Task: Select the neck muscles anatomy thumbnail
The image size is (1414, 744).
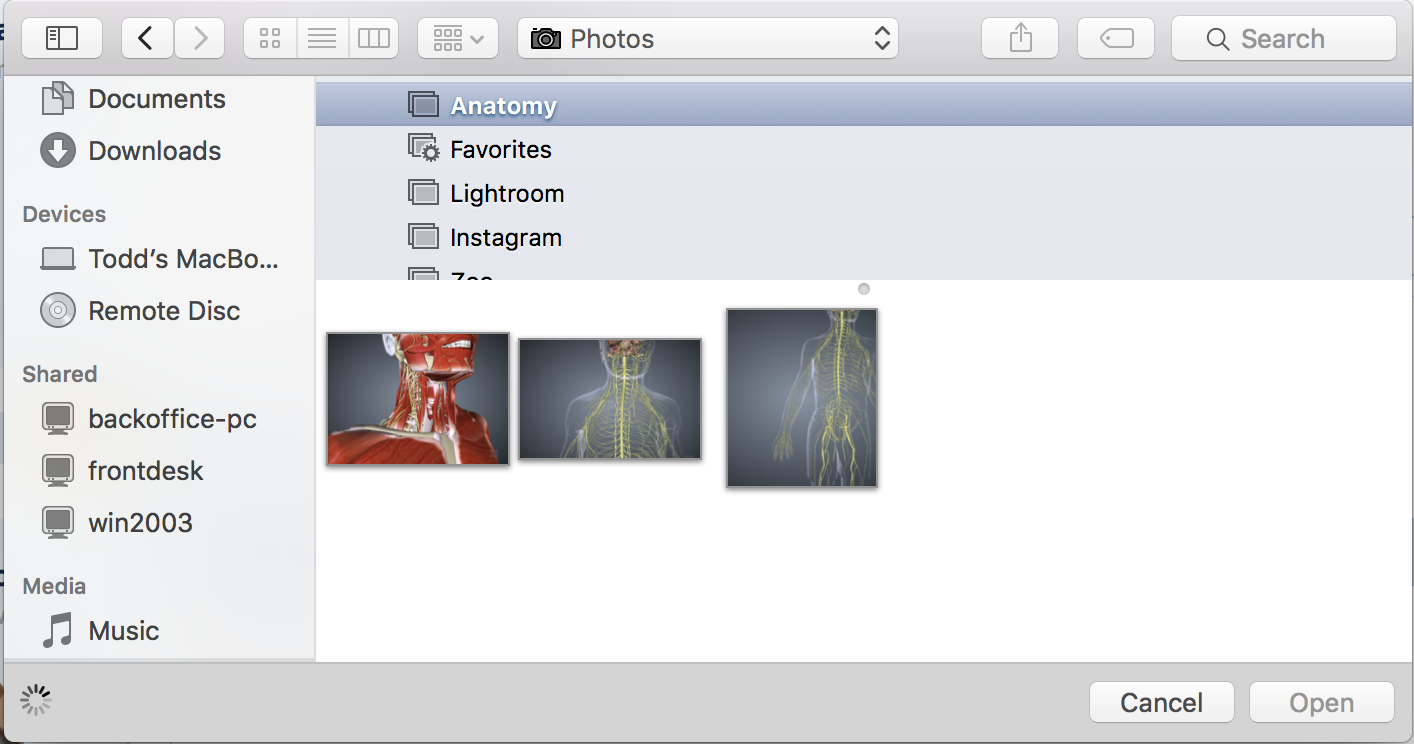Action: (x=418, y=398)
